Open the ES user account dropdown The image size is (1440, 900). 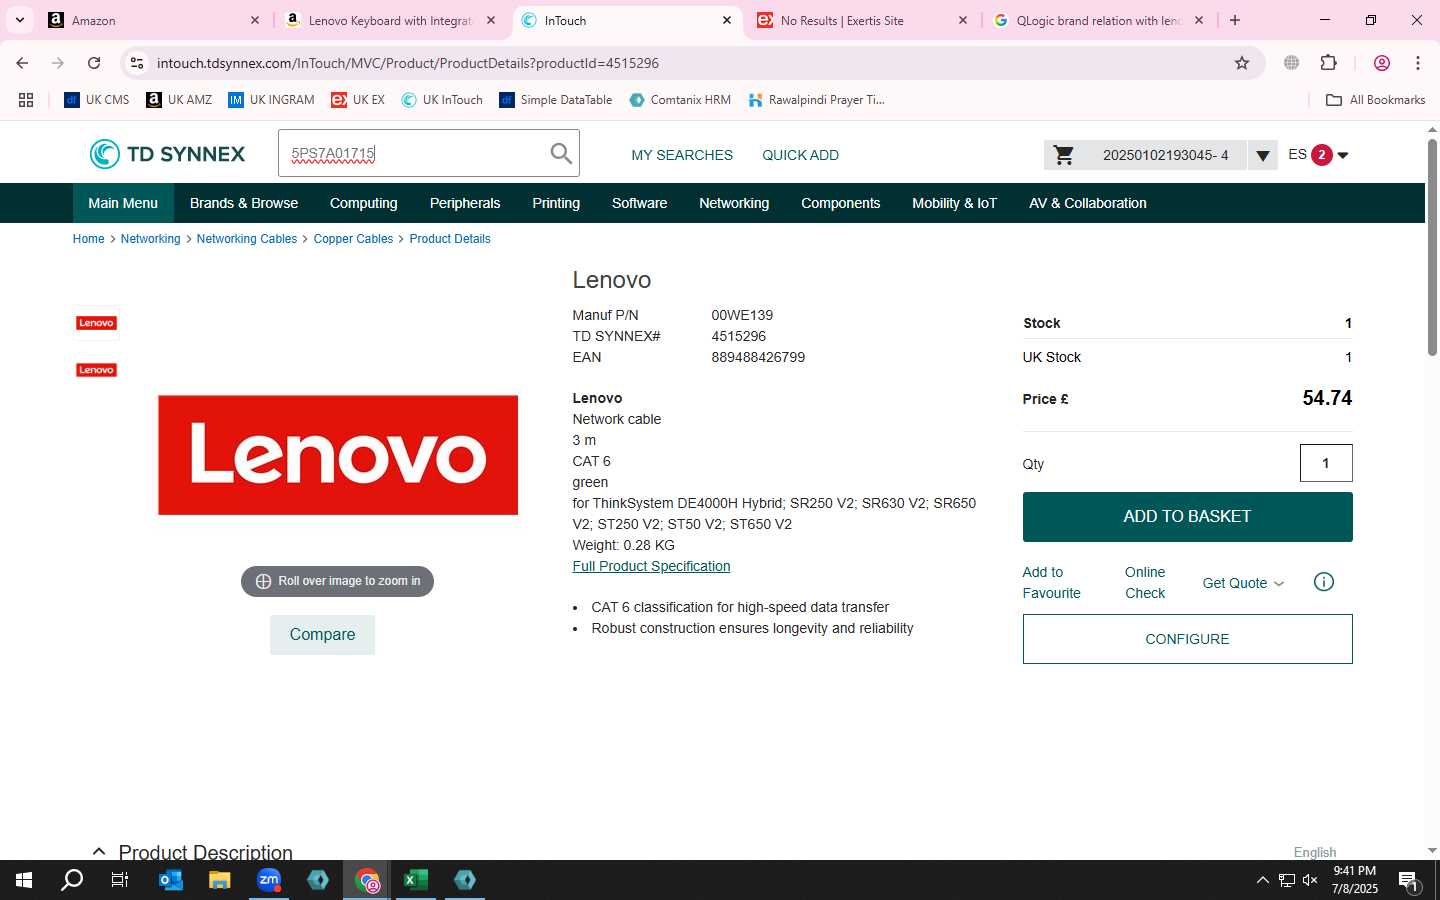click(1318, 155)
